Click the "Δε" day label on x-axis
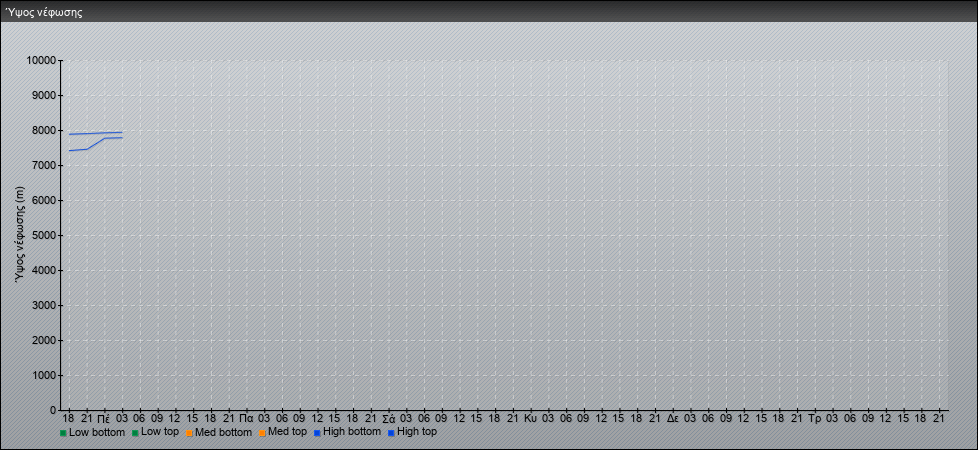This screenshot has height=450, width=978. point(672,418)
